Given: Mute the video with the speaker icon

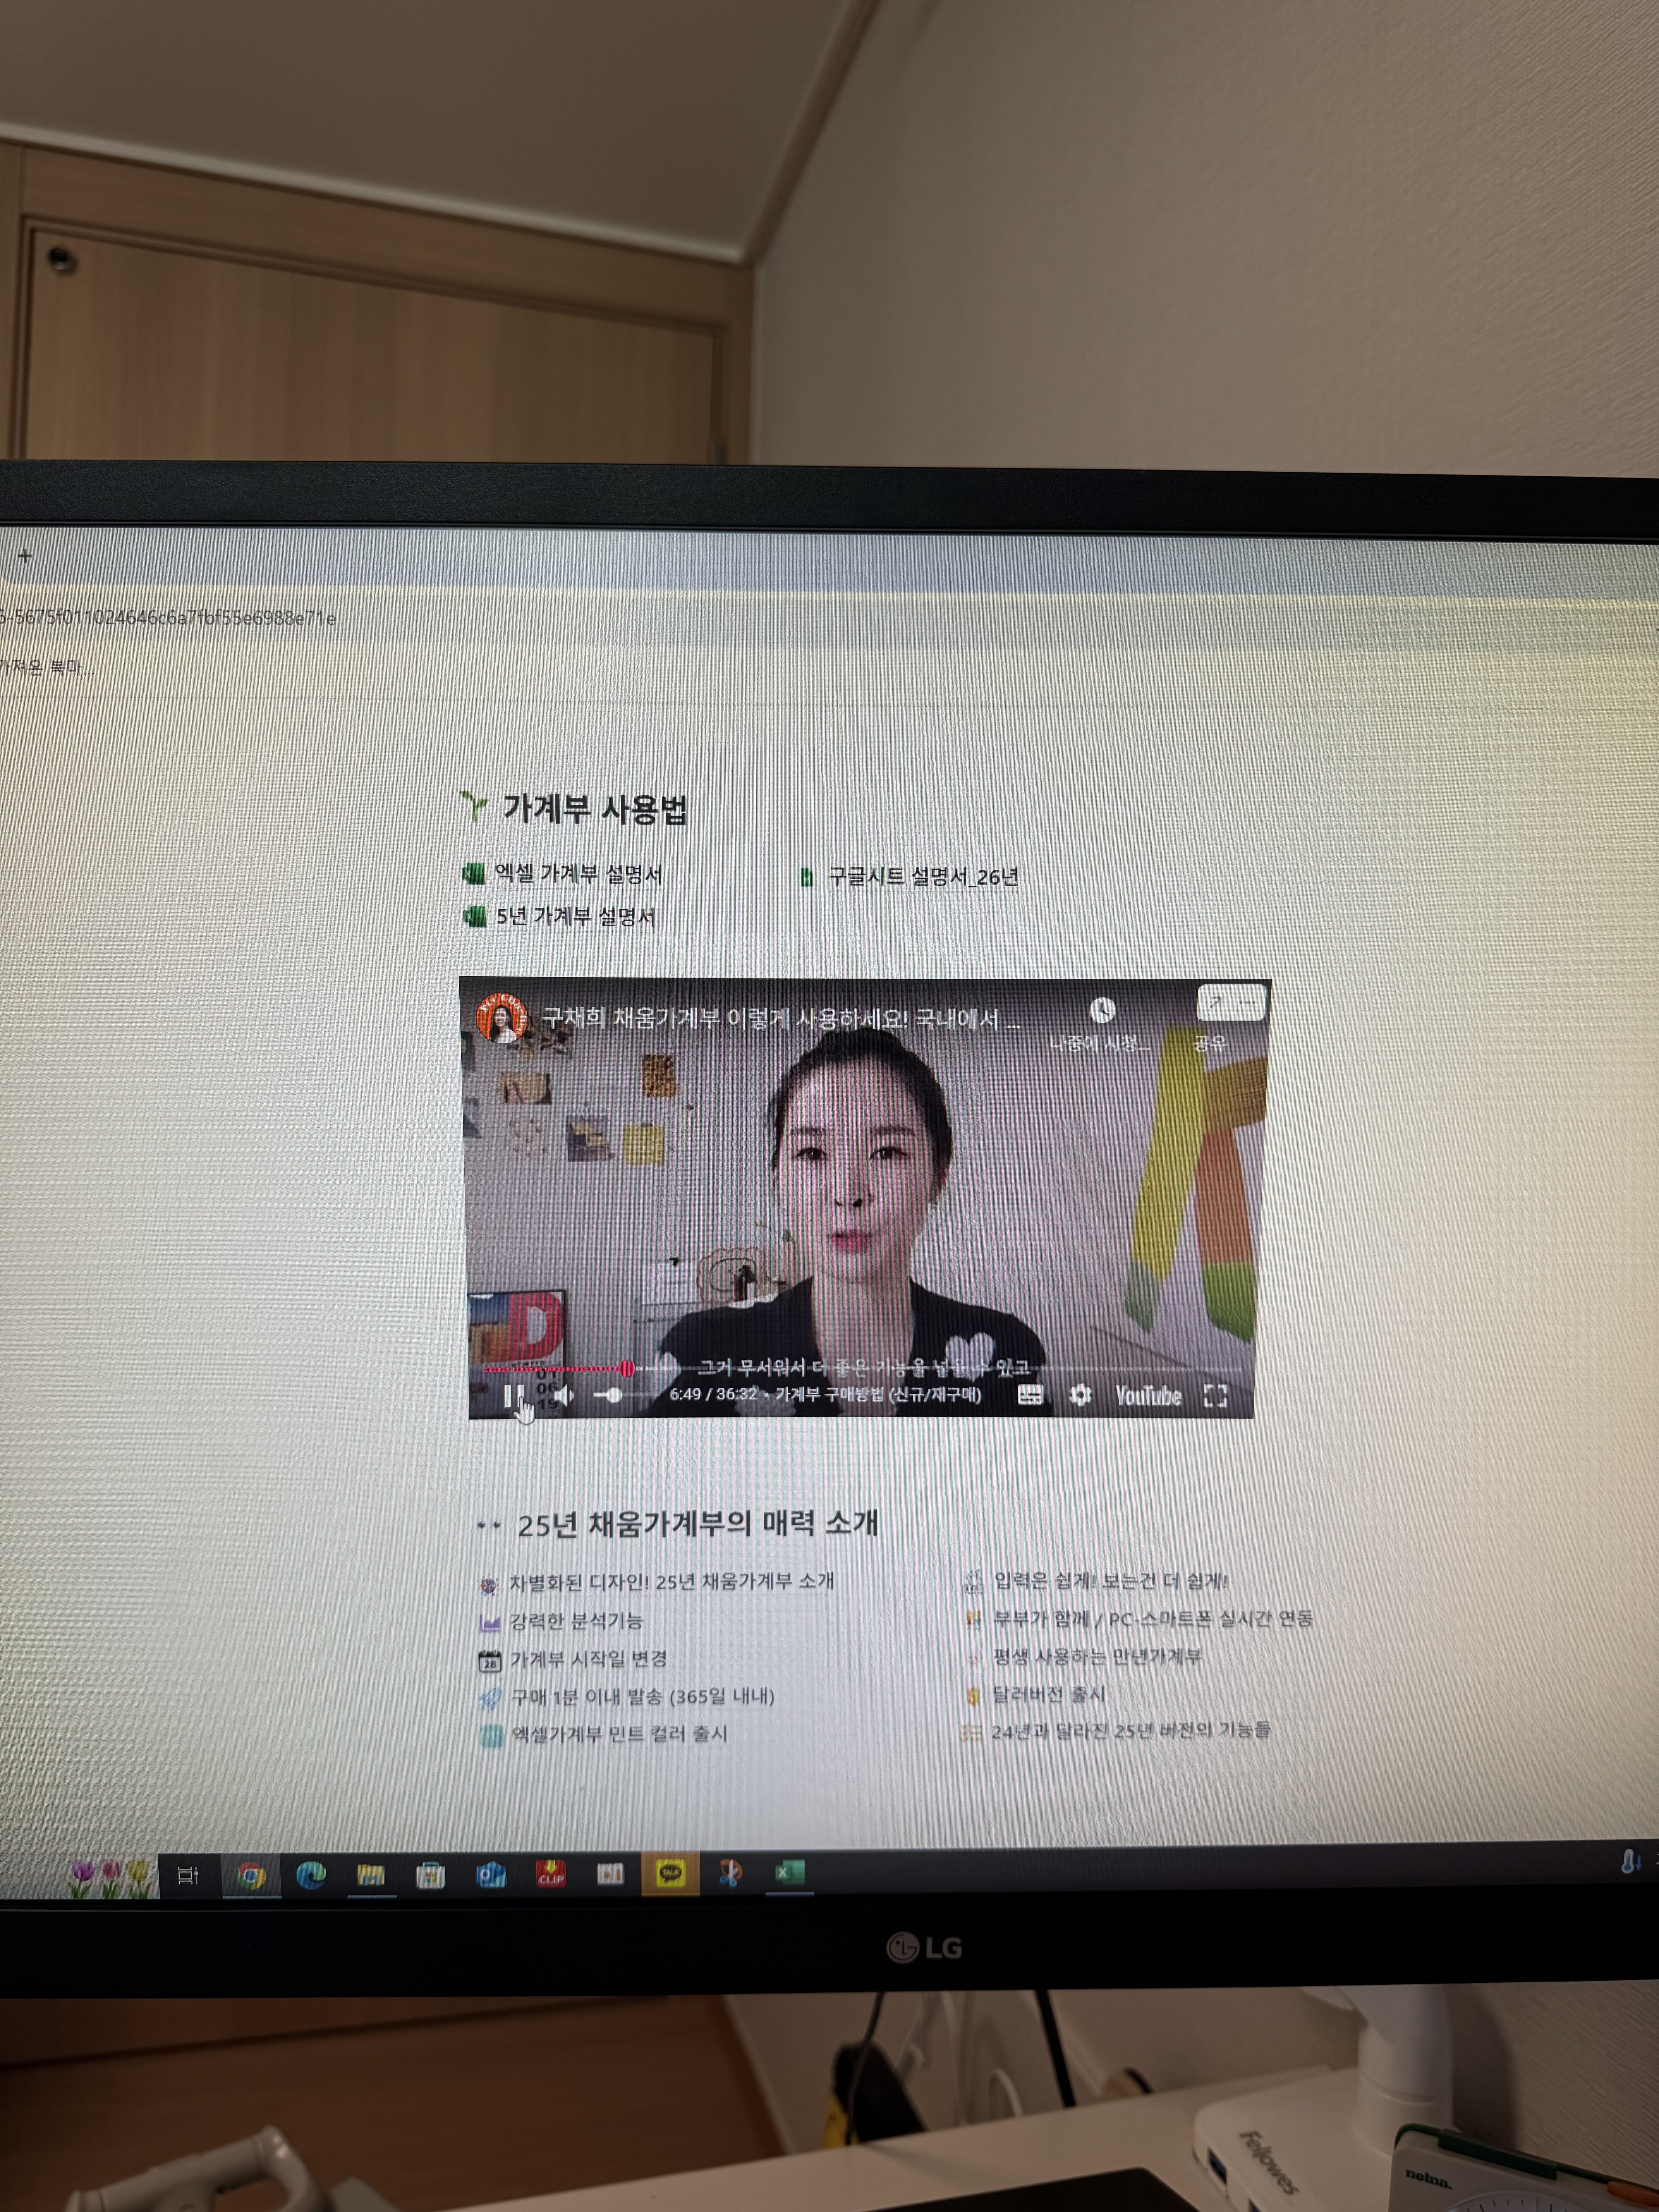Looking at the screenshot, I should tap(564, 1394).
